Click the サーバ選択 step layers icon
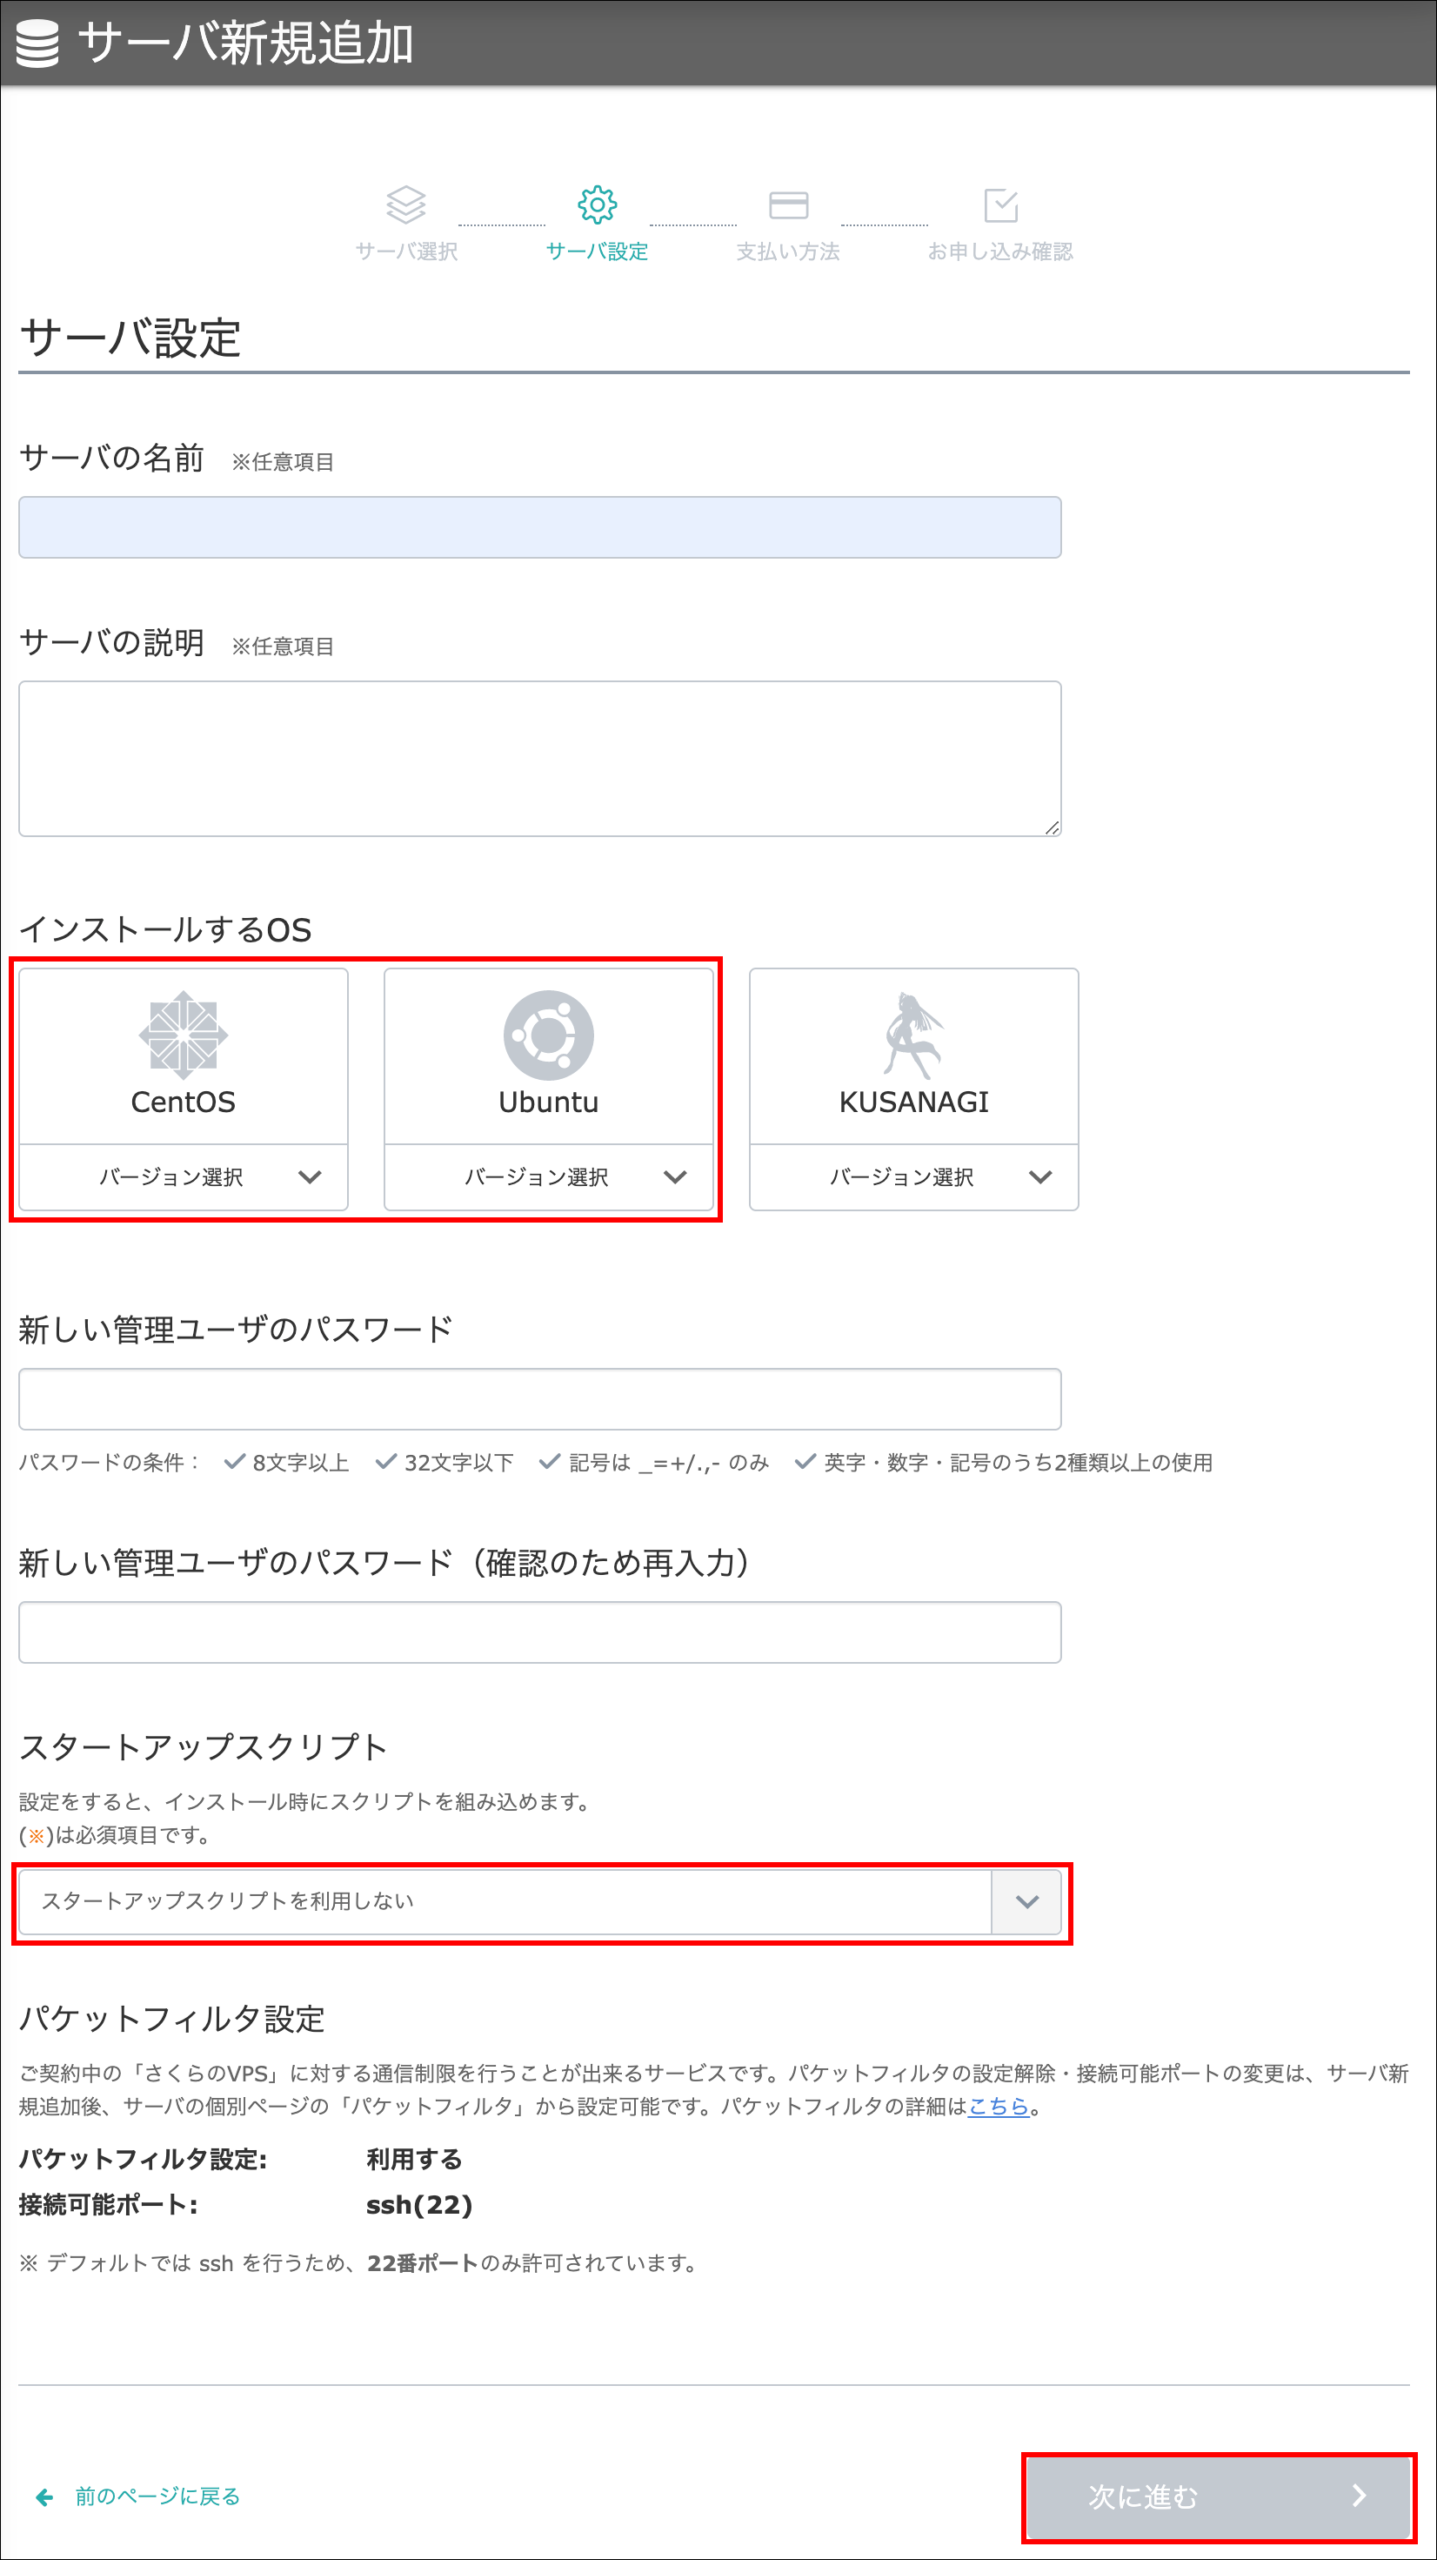Screen dimensions: 1437x2560 (x=406, y=205)
